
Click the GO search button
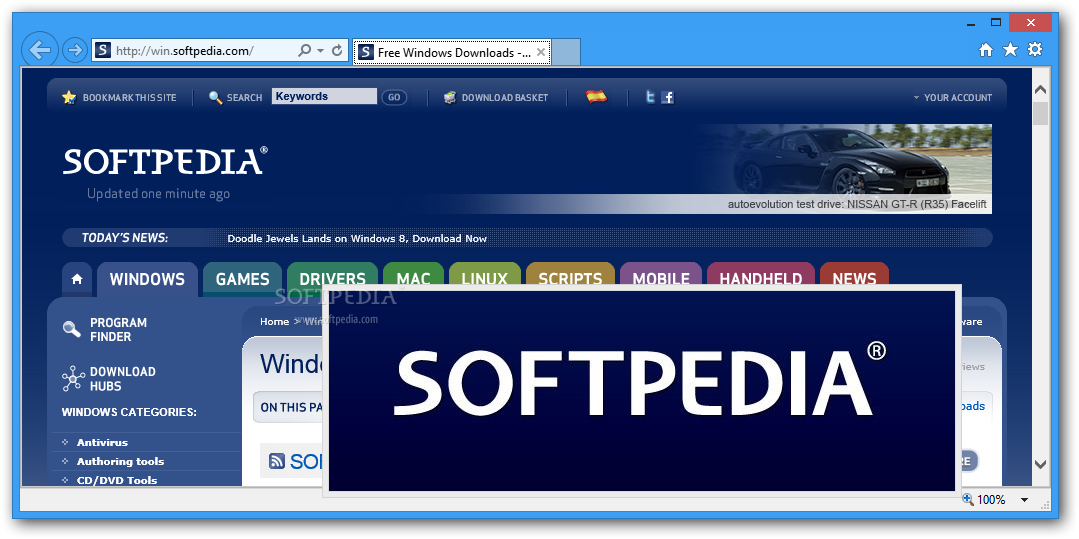click(x=394, y=97)
